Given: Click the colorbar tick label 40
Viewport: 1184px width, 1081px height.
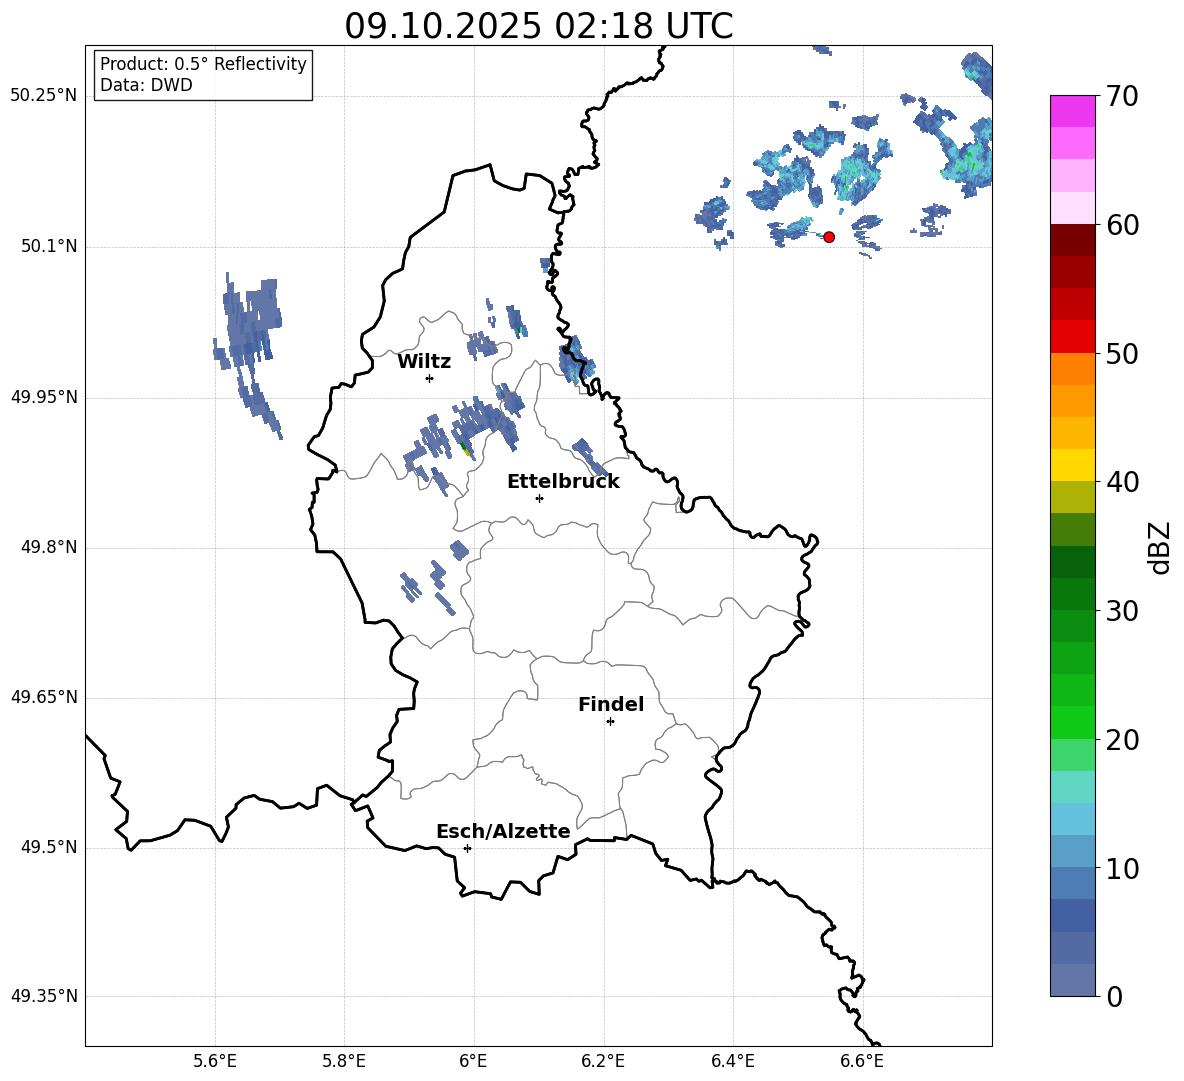Looking at the screenshot, I should [1122, 482].
